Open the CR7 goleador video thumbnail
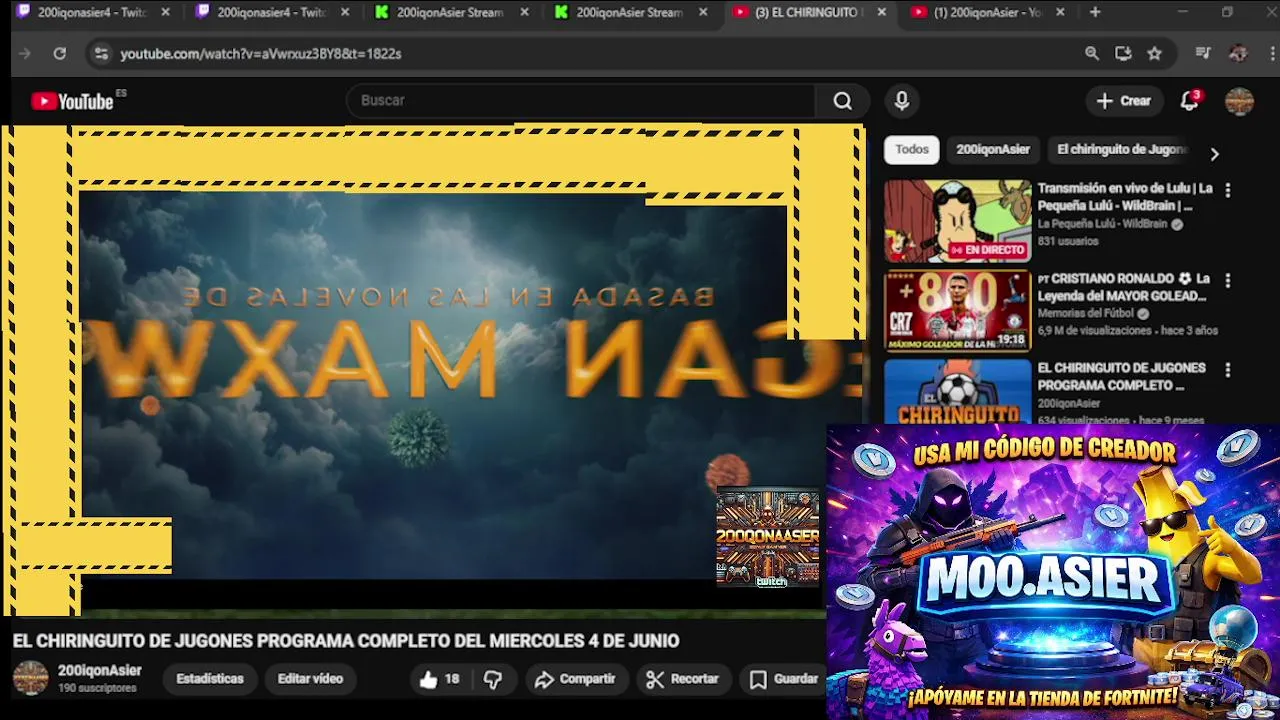 pos(957,311)
